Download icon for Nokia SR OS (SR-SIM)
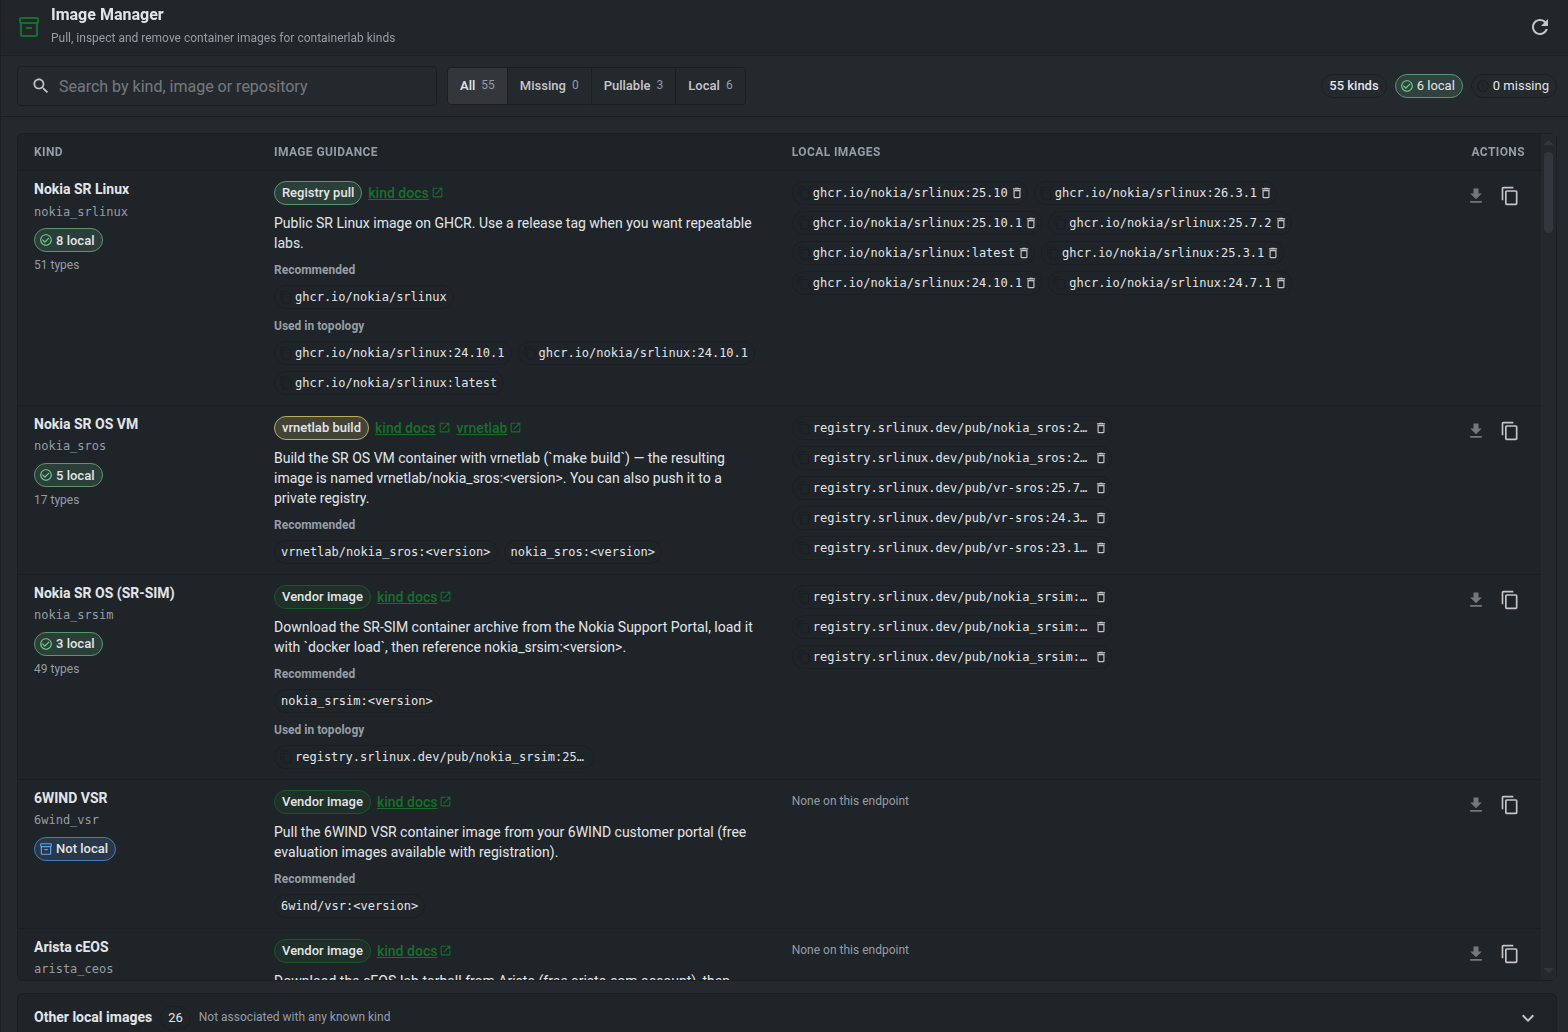This screenshot has height=1032, width=1568. point(1476,600)
